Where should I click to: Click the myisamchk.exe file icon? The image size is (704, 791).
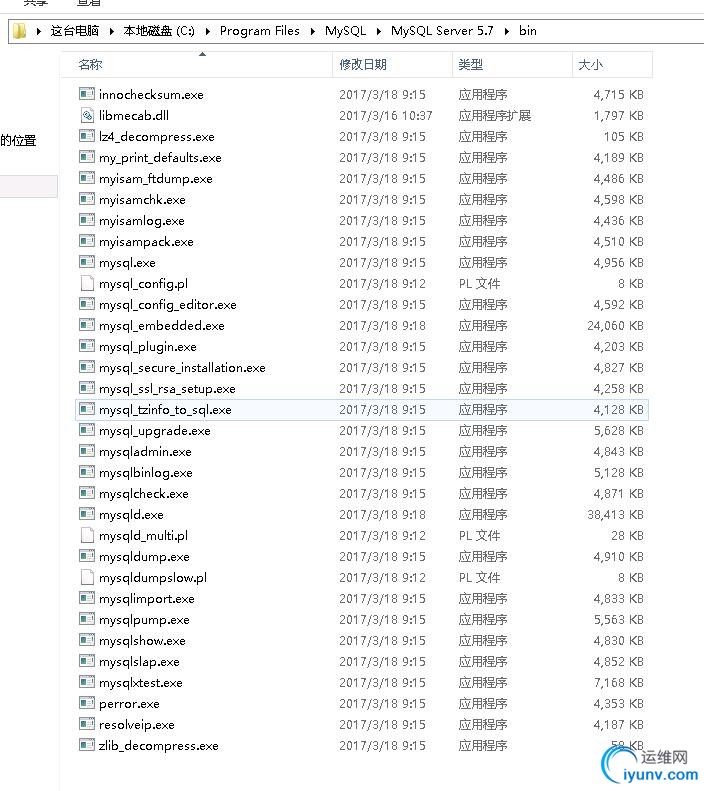(x=87, y=199)
